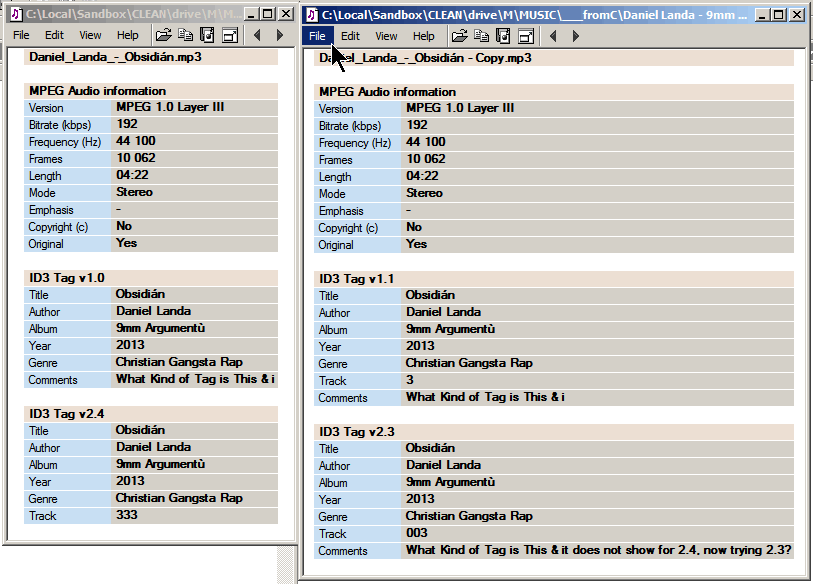This screenshot has height=584, width=813.
Task: Open the Edit menu in the left window
Action: (x=54, y=35)
